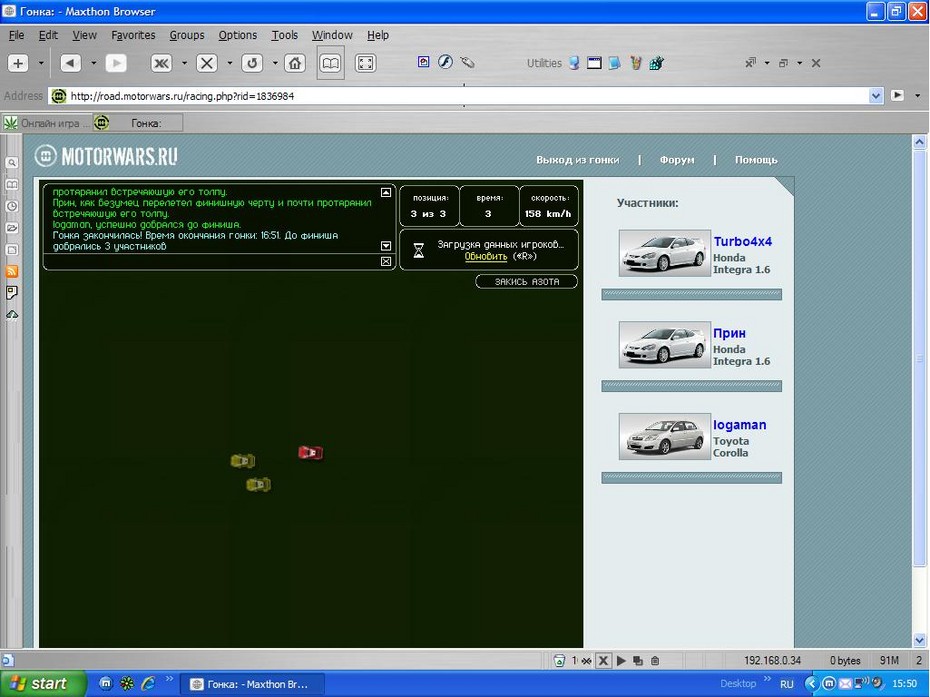Image resolution: width=930 pixels, height=697 pixels.
Task: Click the New Tab plus button
Action: pyautogui.click(x=18, y=63)
